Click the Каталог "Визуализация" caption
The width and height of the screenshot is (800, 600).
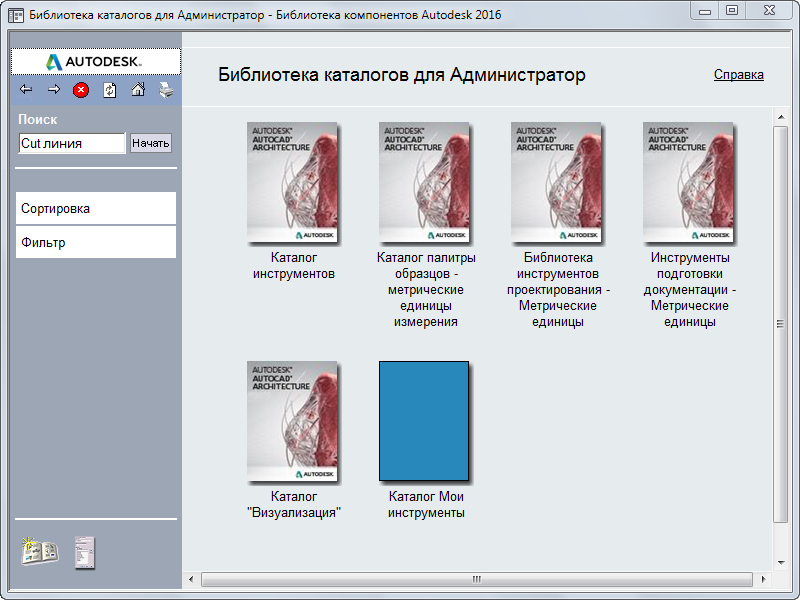[294, 505]
